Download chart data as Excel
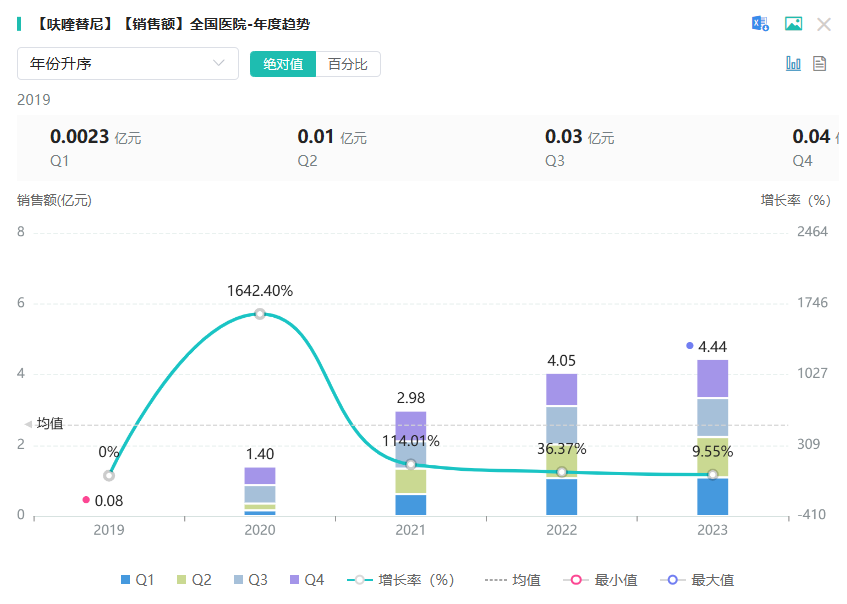The image size is (847, 604). [761, 24]
